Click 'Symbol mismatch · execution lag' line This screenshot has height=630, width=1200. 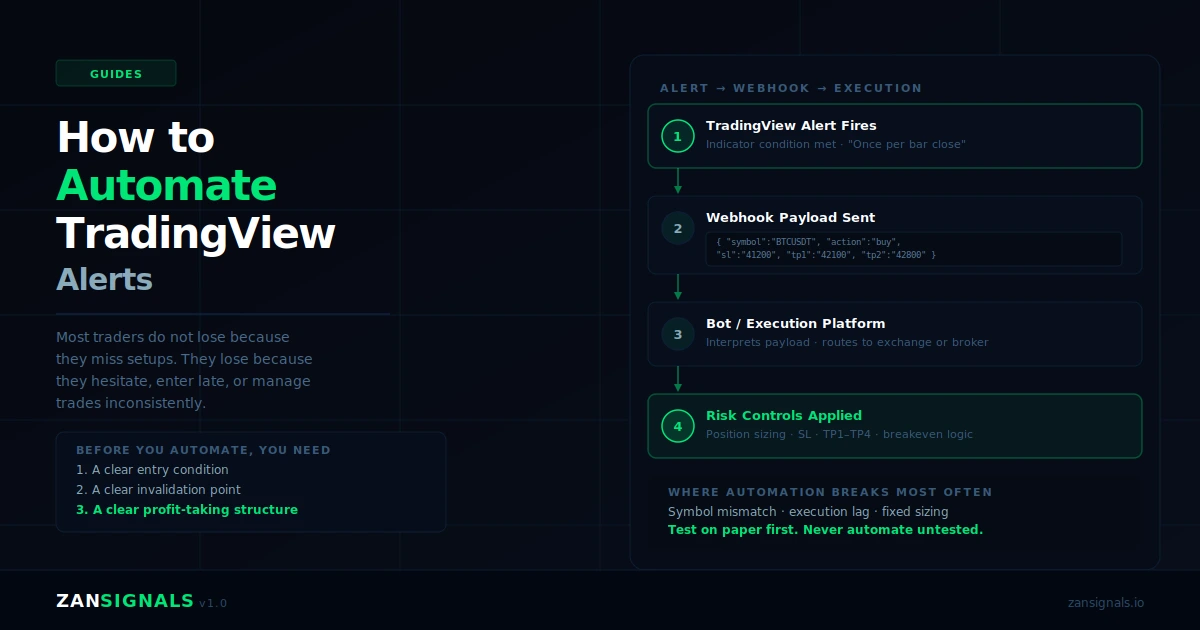tap(808, 512)
